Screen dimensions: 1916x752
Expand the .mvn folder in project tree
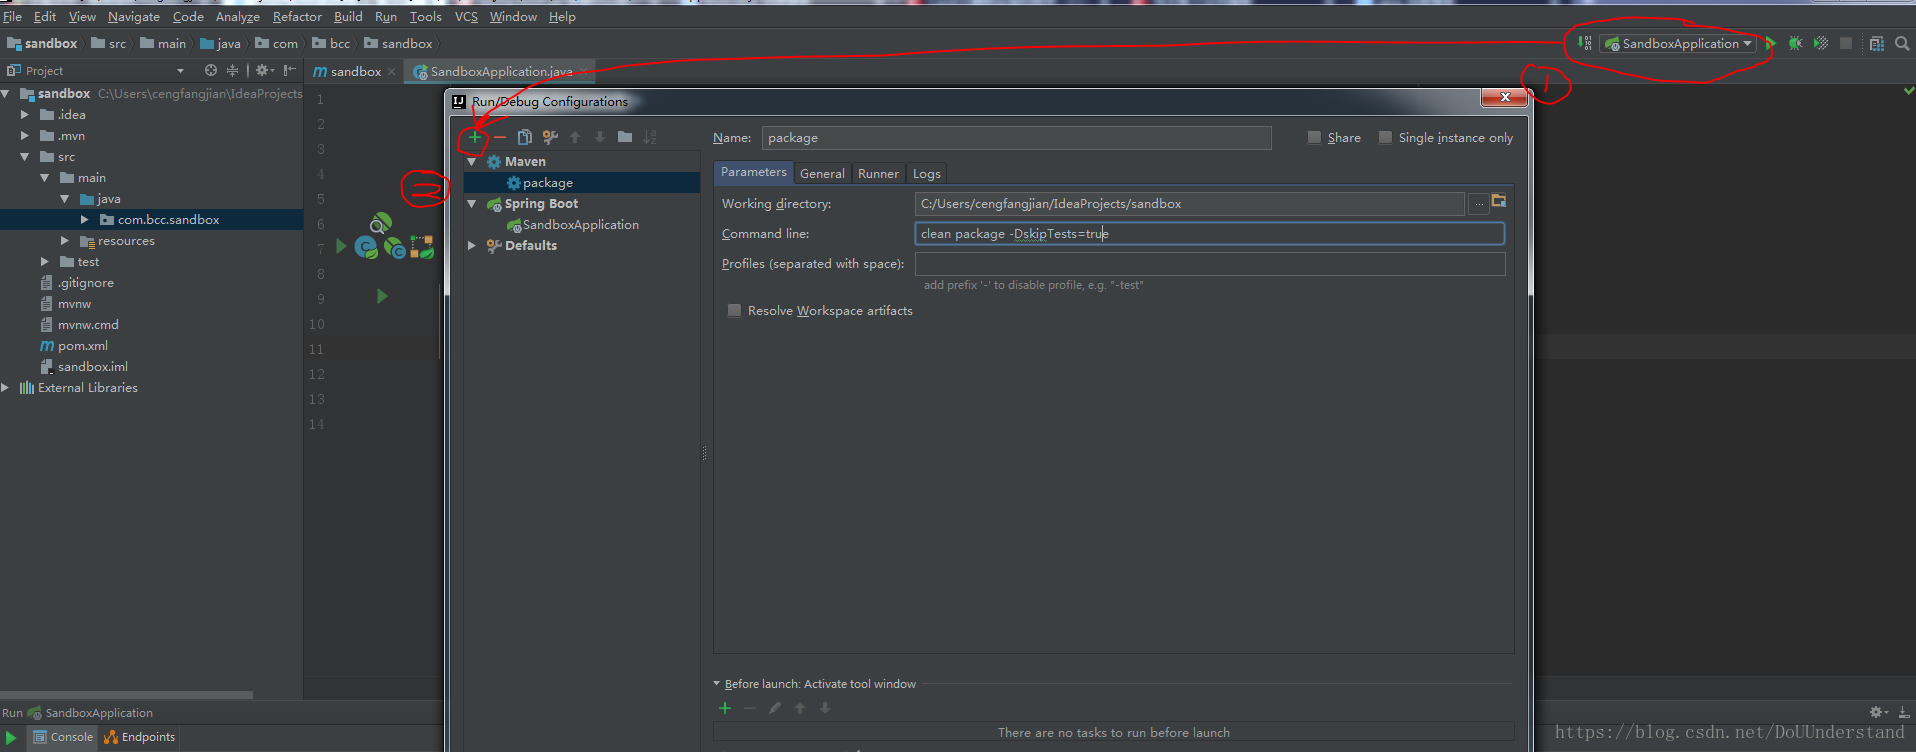25,135
